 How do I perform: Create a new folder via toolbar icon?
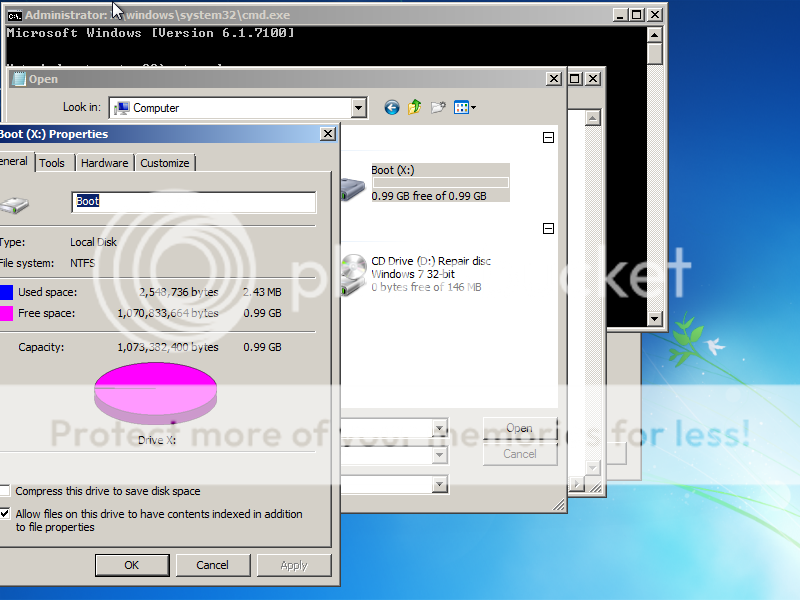pos(438,107)
